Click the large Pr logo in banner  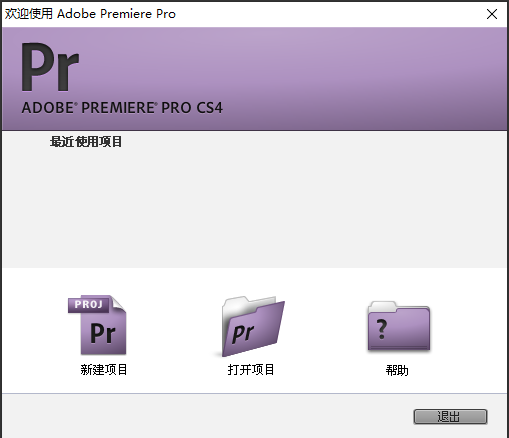click(x=50, y=67)
